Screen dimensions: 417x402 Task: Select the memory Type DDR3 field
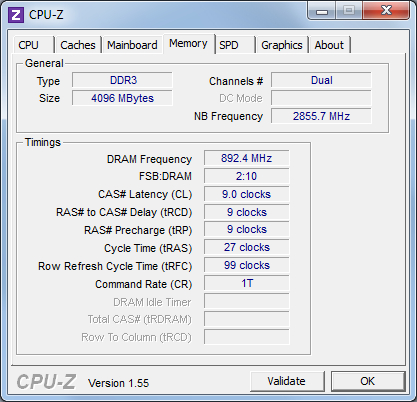[x=122, y=80]
